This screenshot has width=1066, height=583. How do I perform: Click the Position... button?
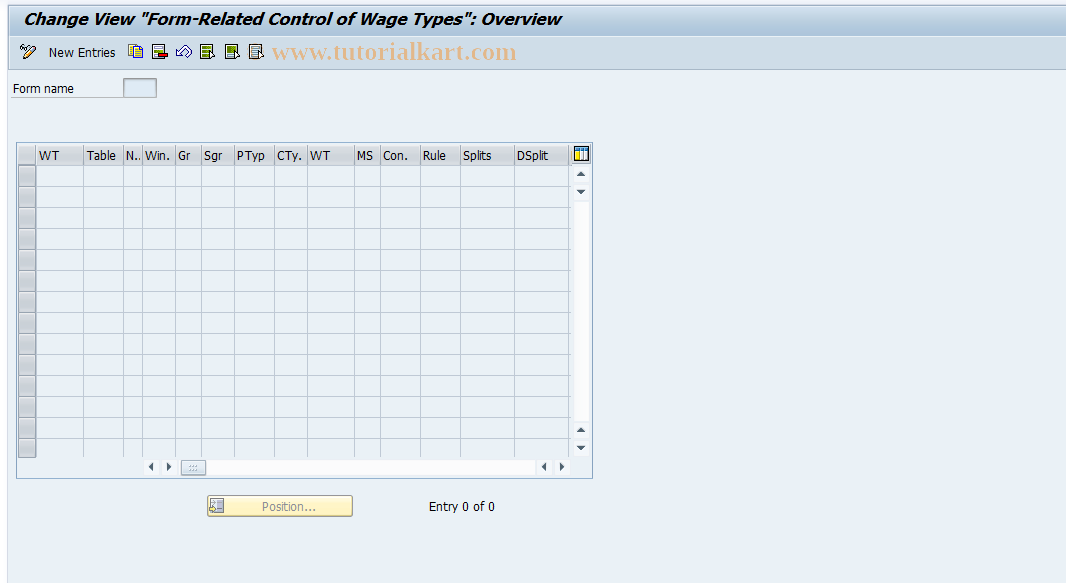pyautogui.click(x=280, y=506)
